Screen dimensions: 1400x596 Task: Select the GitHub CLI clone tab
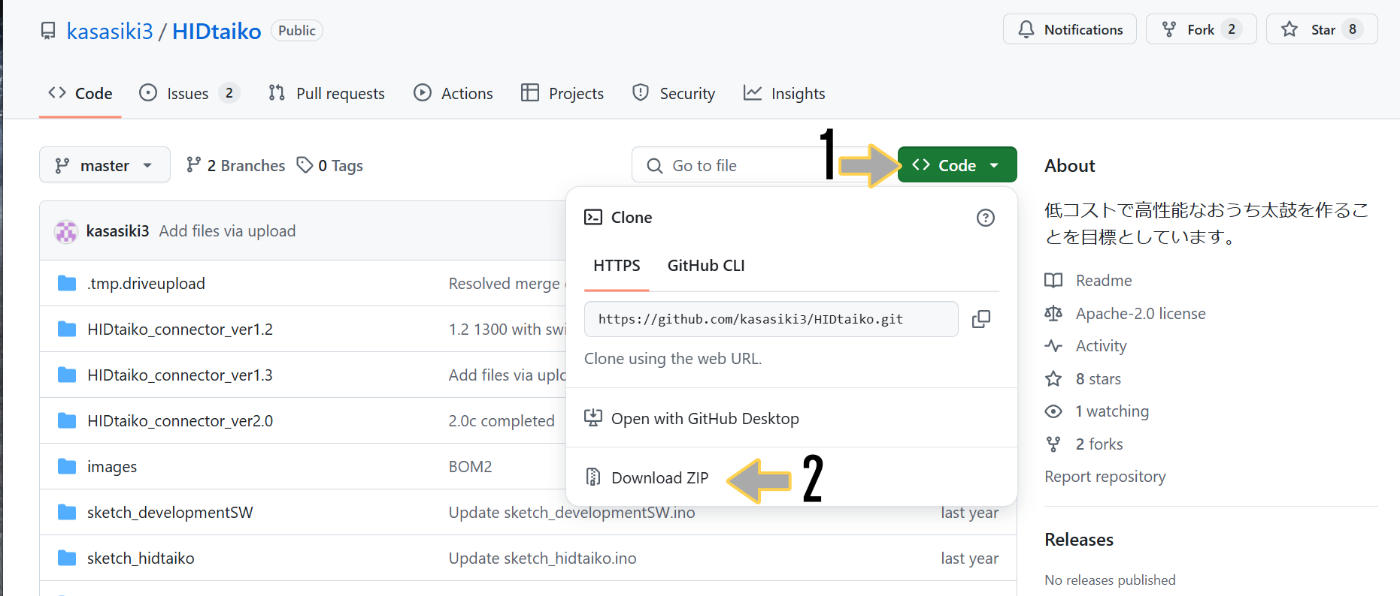pyautogui.click(x=706, y=266)
